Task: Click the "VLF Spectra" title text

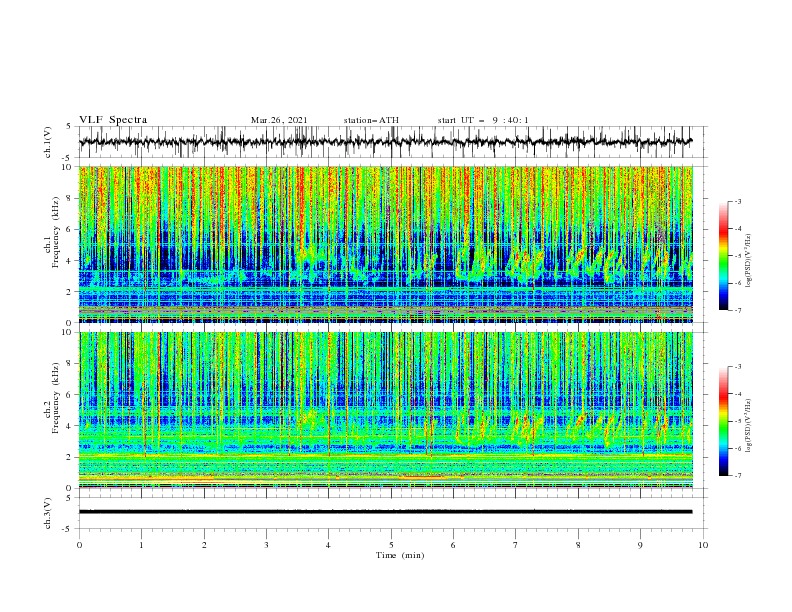Action: coord(113,120)
